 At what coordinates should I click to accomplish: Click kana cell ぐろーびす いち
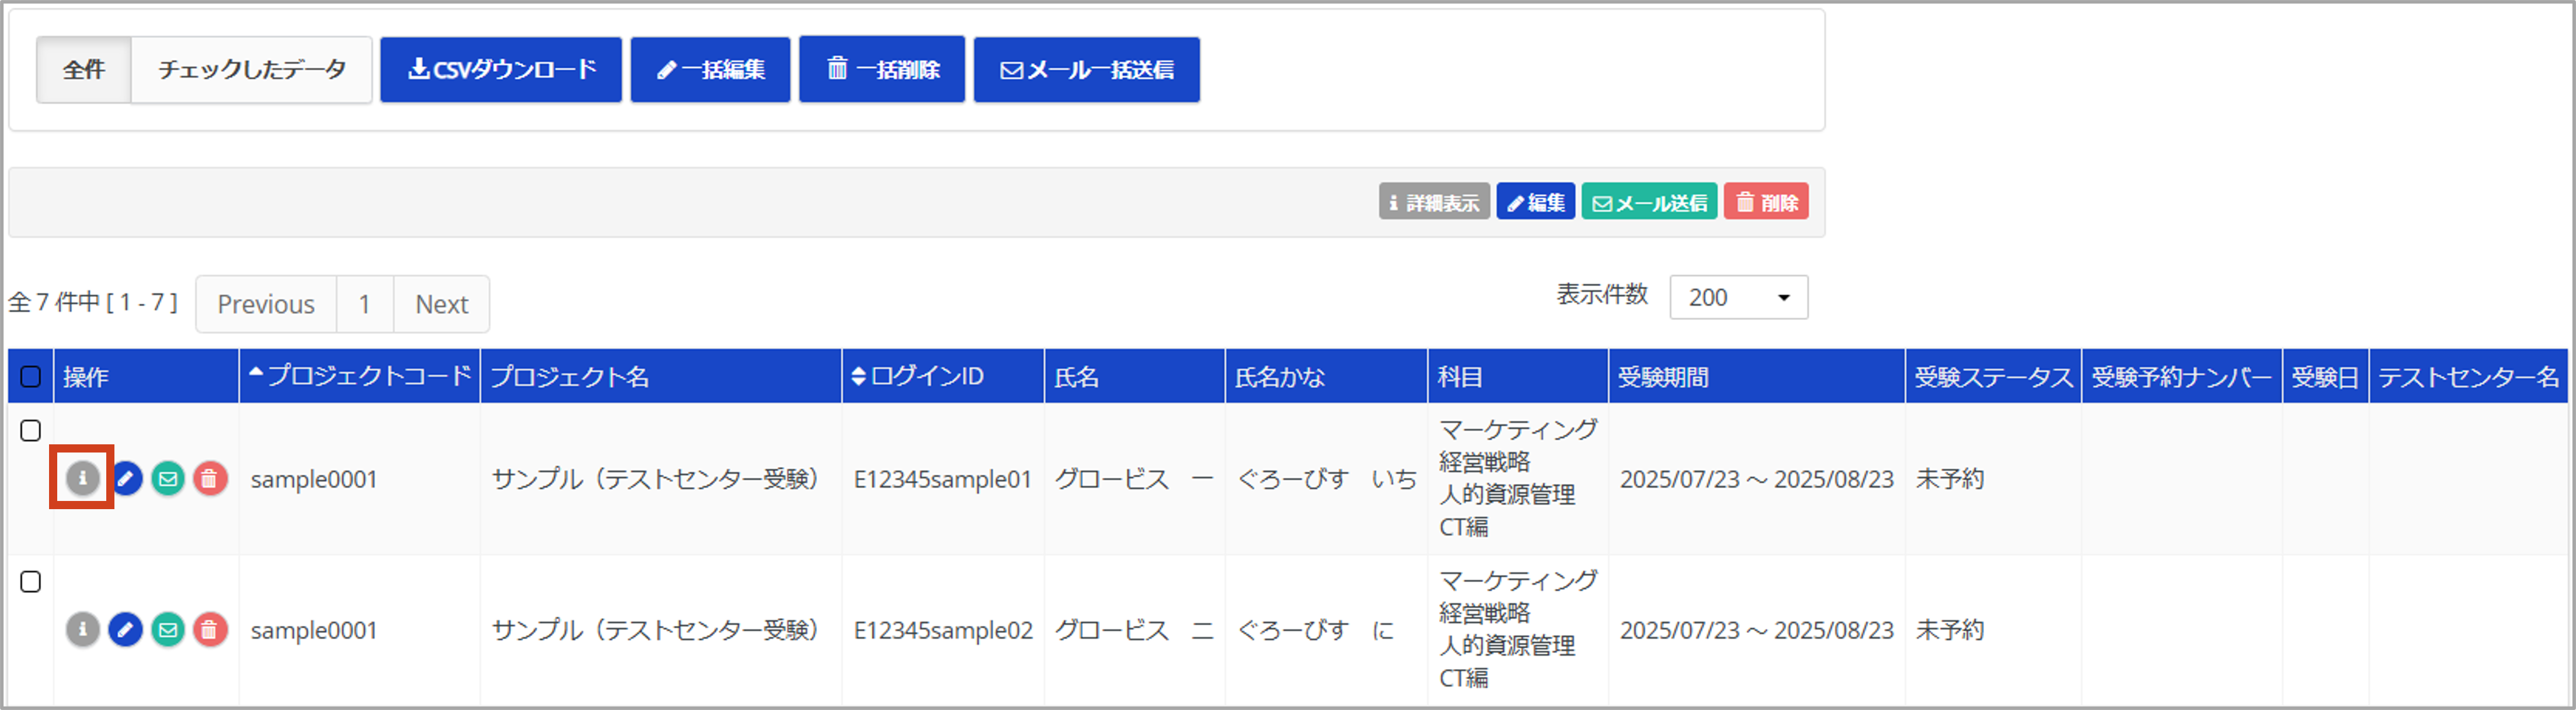1327,479
